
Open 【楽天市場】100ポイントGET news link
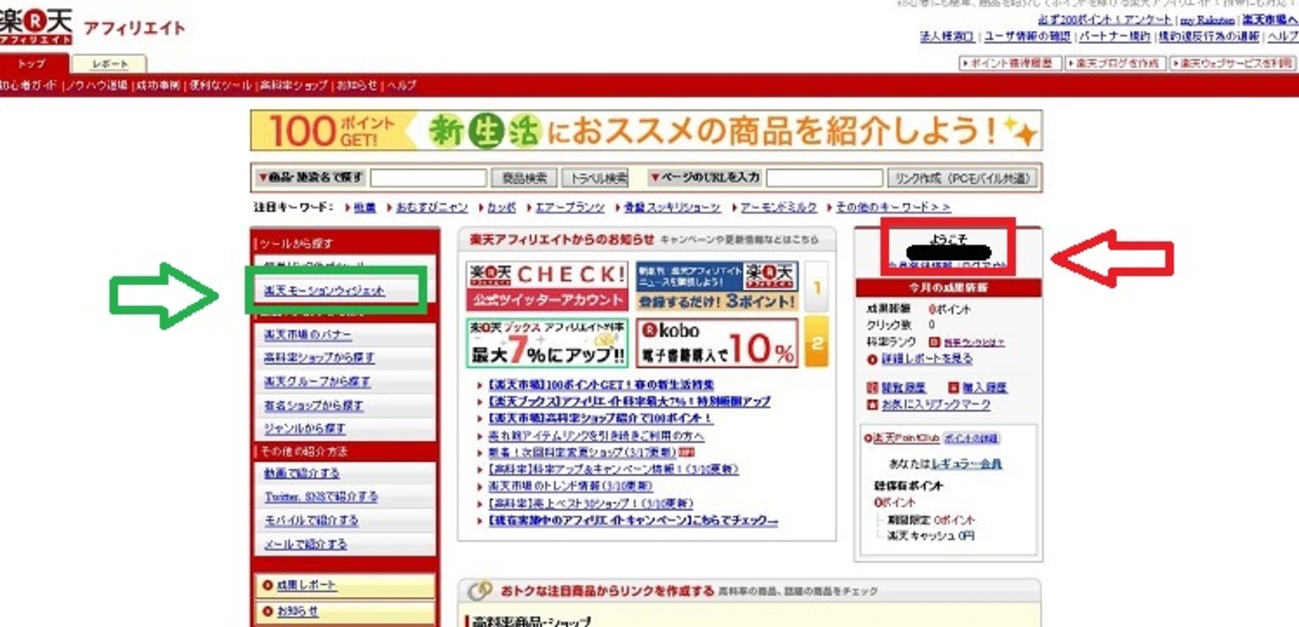click(602, 385)
